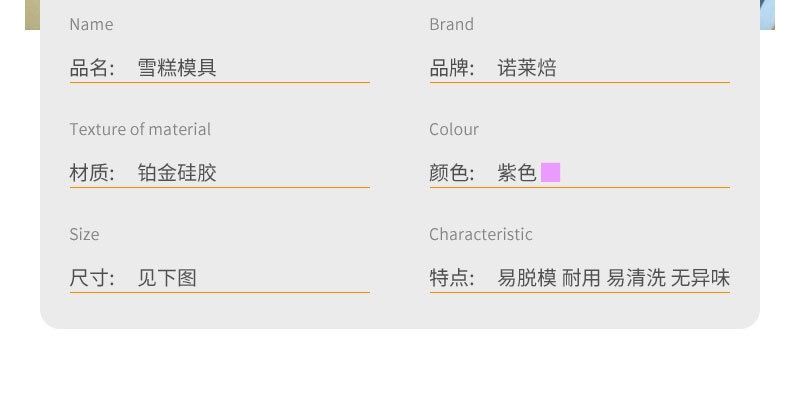Select the 铂金硅胶 material value

point(177,173)
